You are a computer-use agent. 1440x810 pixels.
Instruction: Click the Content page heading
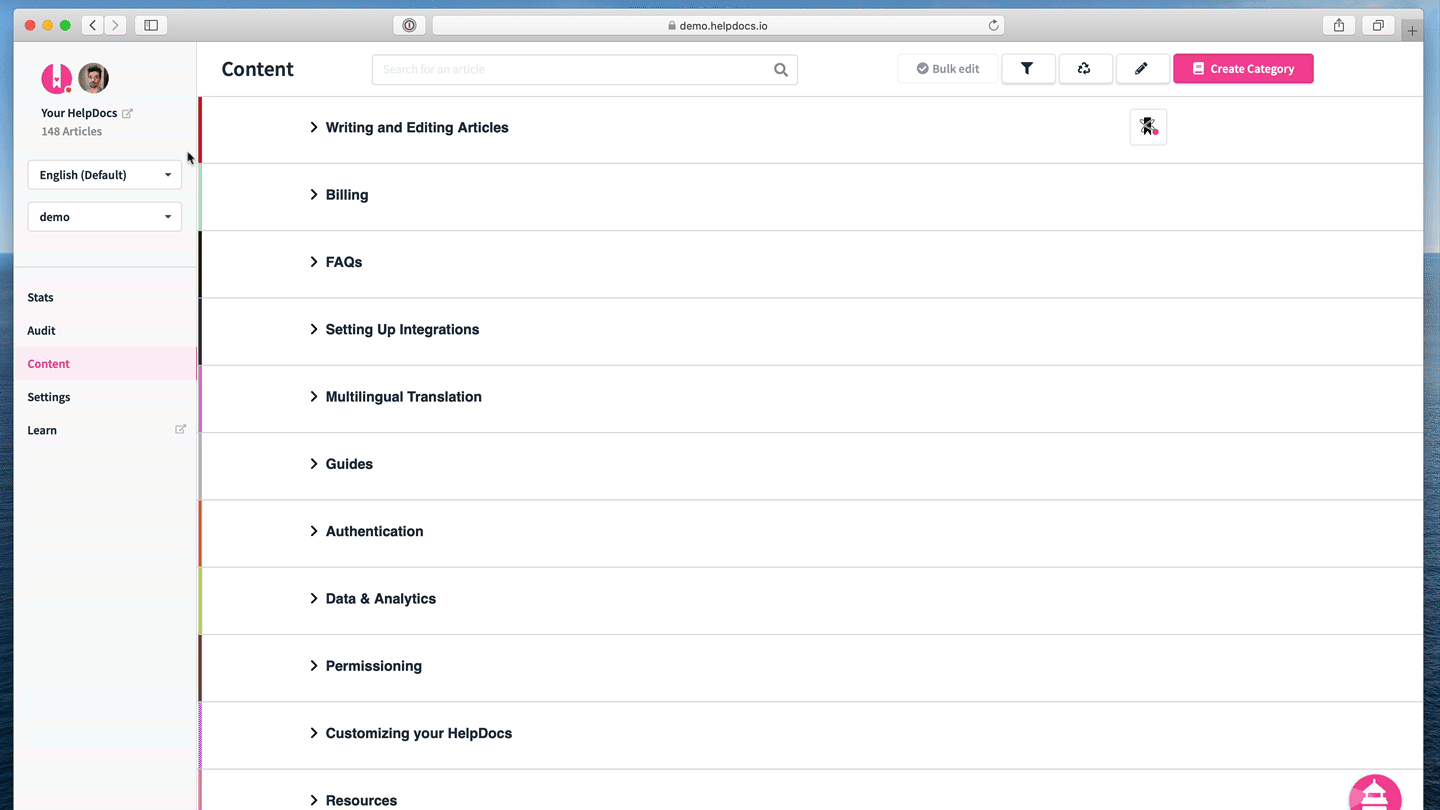[257, 69]
